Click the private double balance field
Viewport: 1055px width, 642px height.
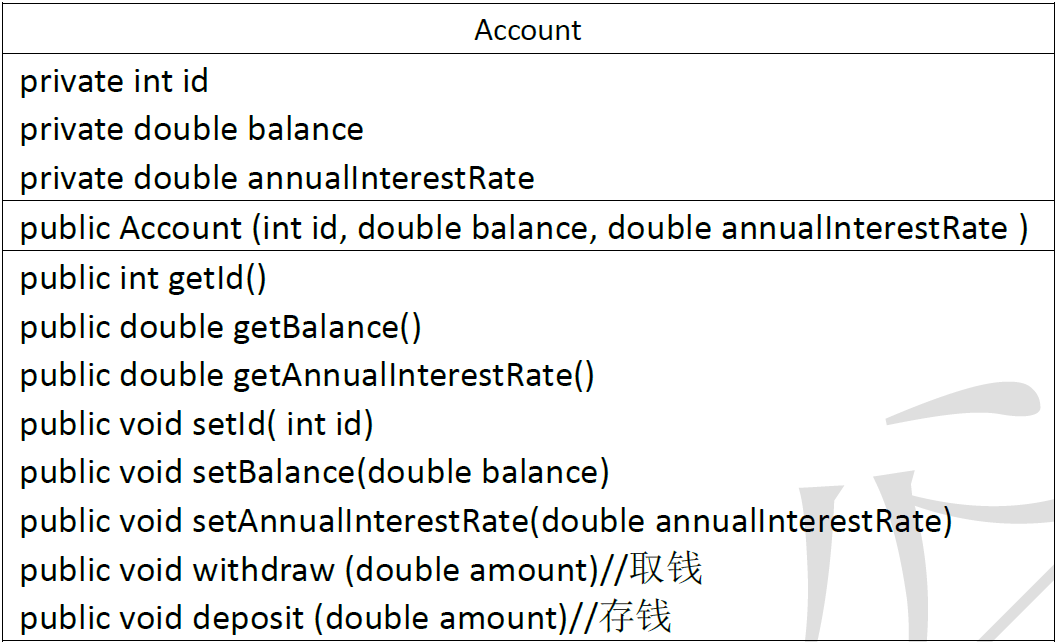coord(191,129)
